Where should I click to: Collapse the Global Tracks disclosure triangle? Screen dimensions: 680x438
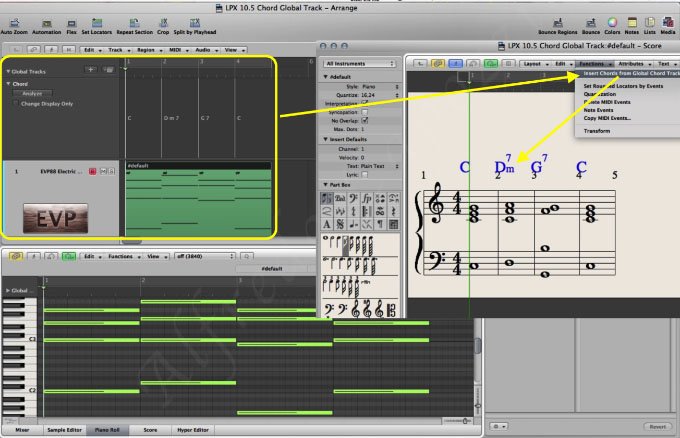point(7,71)
